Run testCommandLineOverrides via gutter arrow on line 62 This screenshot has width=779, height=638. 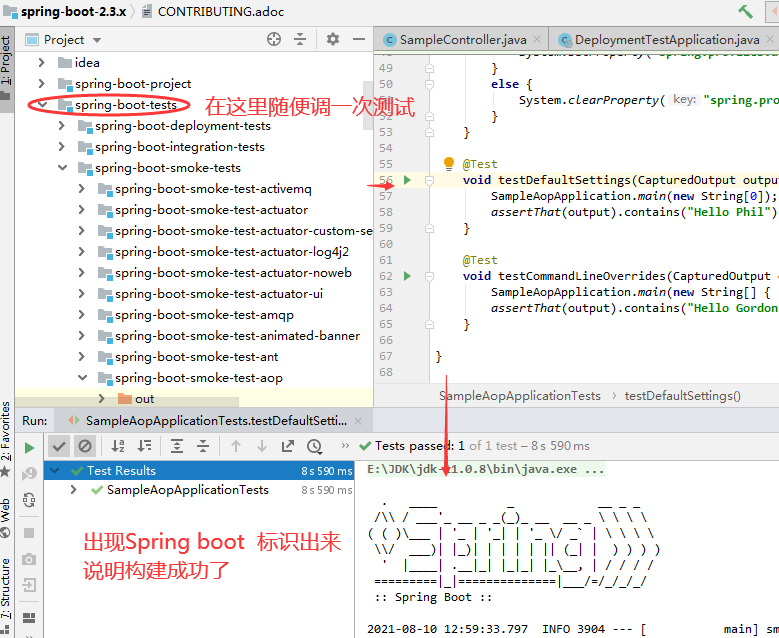[x=407, y=276]
